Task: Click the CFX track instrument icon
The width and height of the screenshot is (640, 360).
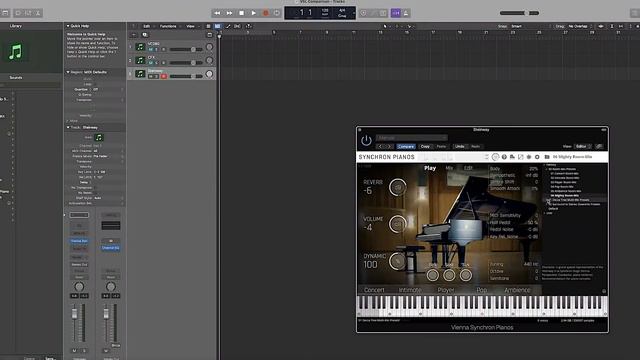Action: click(140, 60)
